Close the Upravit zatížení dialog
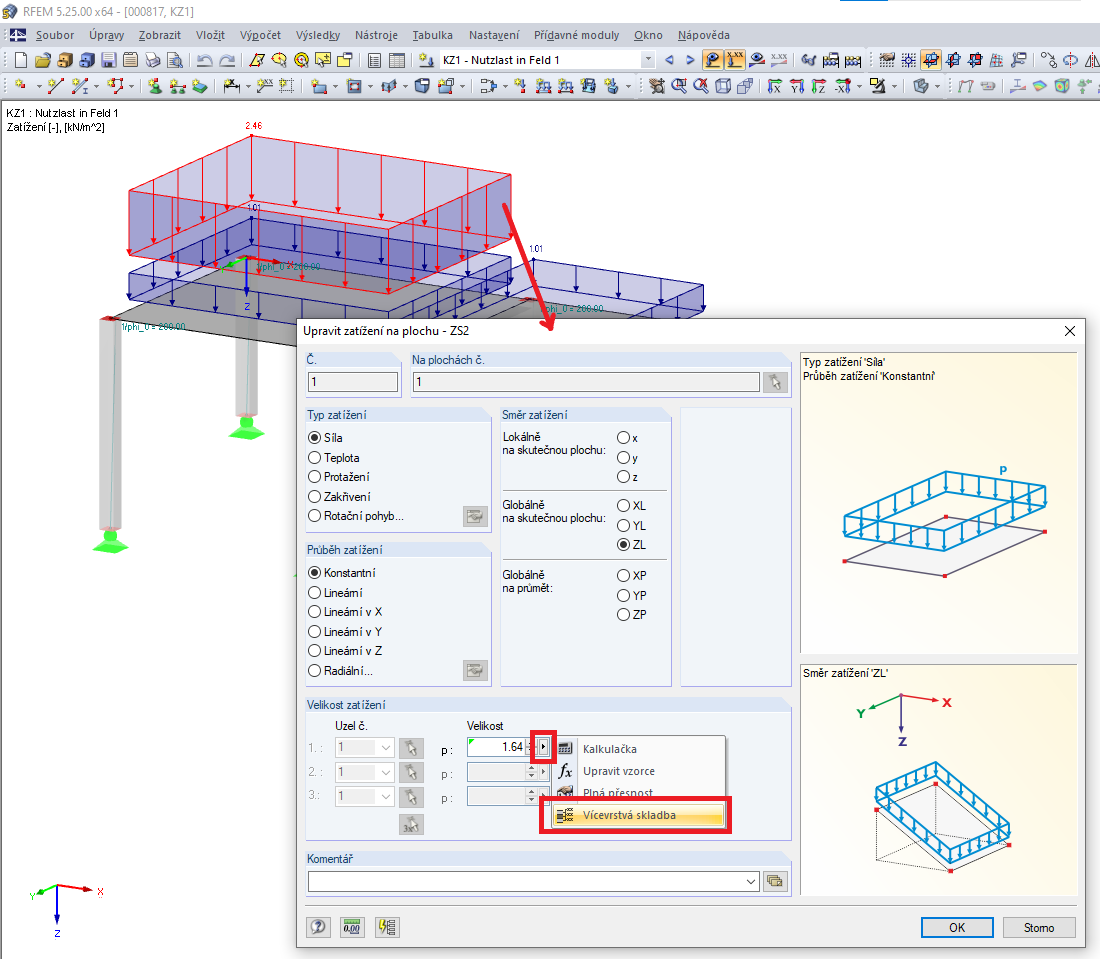Viewport: 1100px width, 959px height. click(x=1070, y=331)
